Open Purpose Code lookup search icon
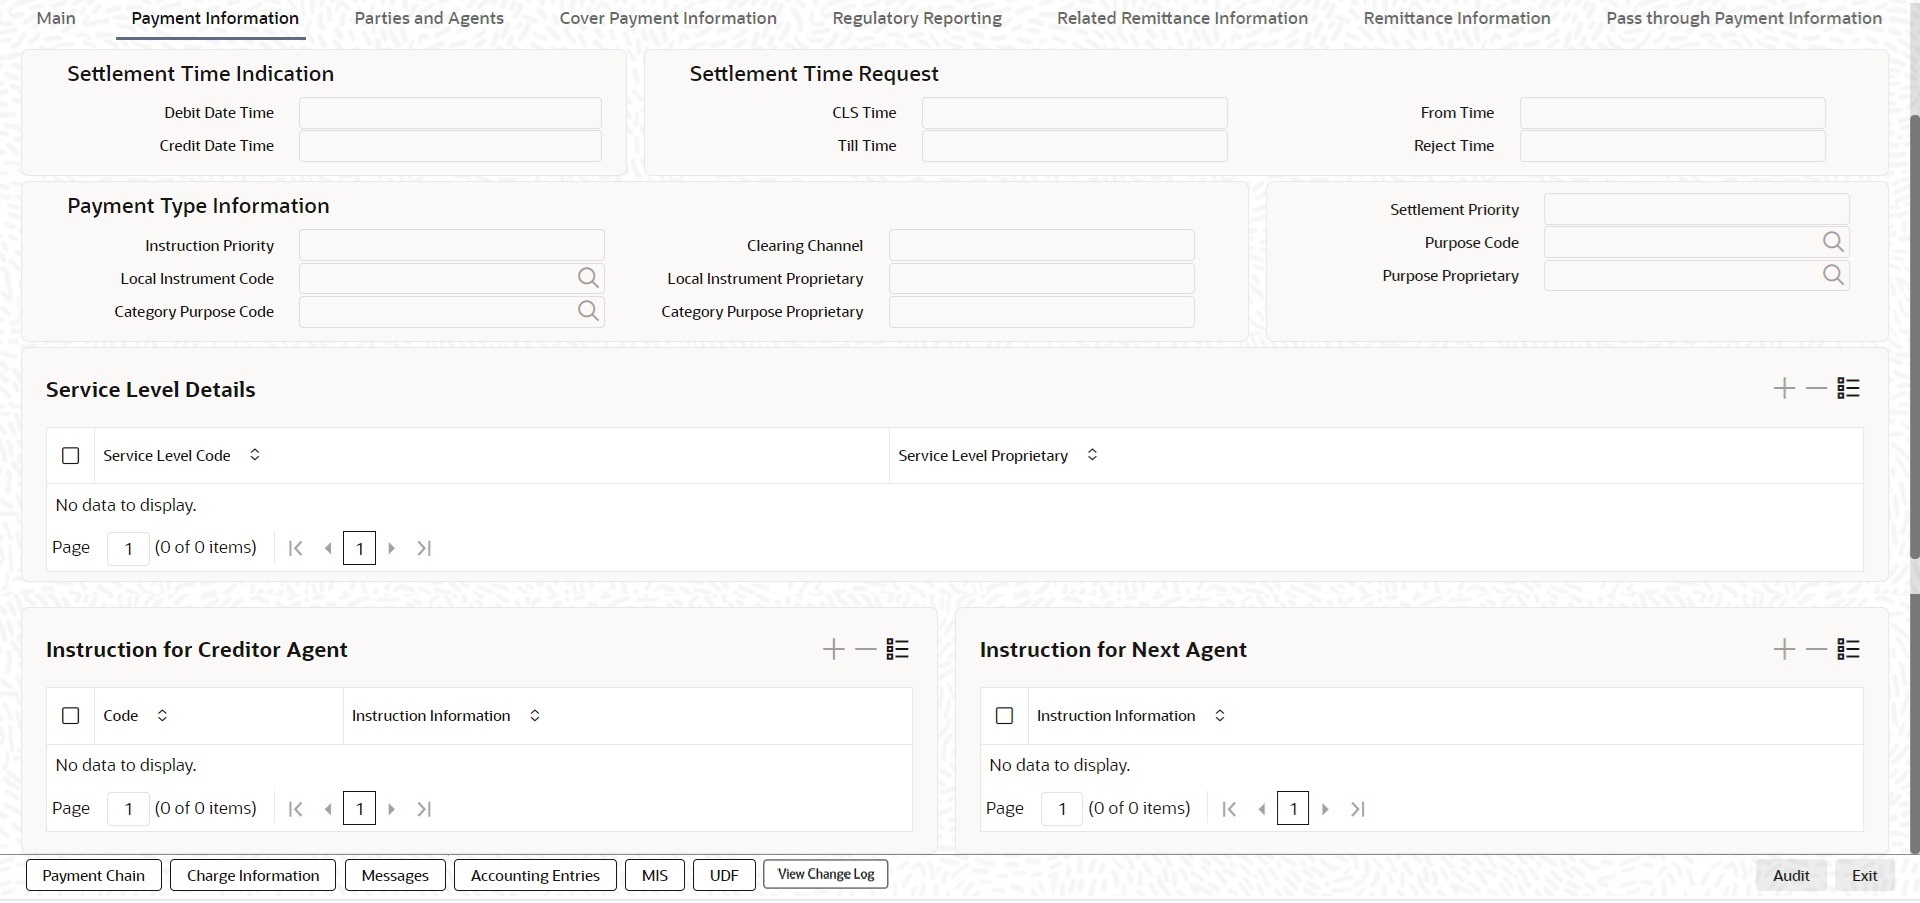 click(1833, 242)
